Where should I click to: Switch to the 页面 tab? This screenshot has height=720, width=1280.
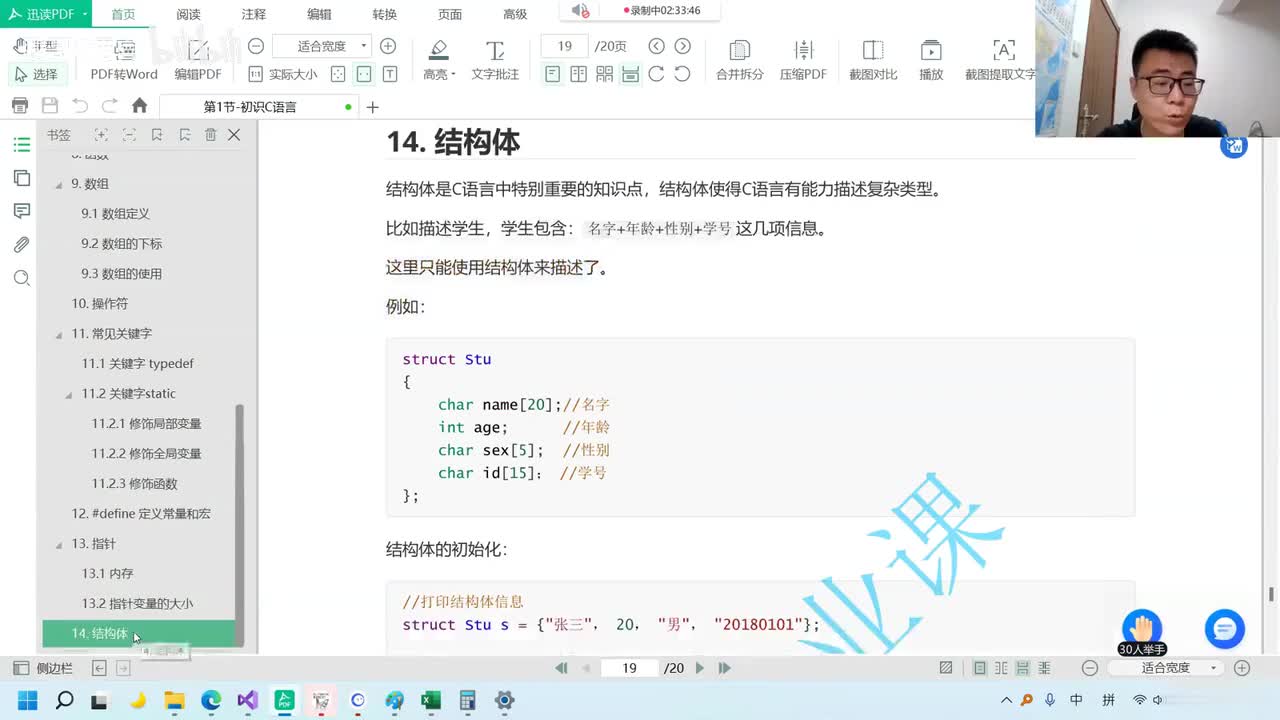[x=450, y=14]
